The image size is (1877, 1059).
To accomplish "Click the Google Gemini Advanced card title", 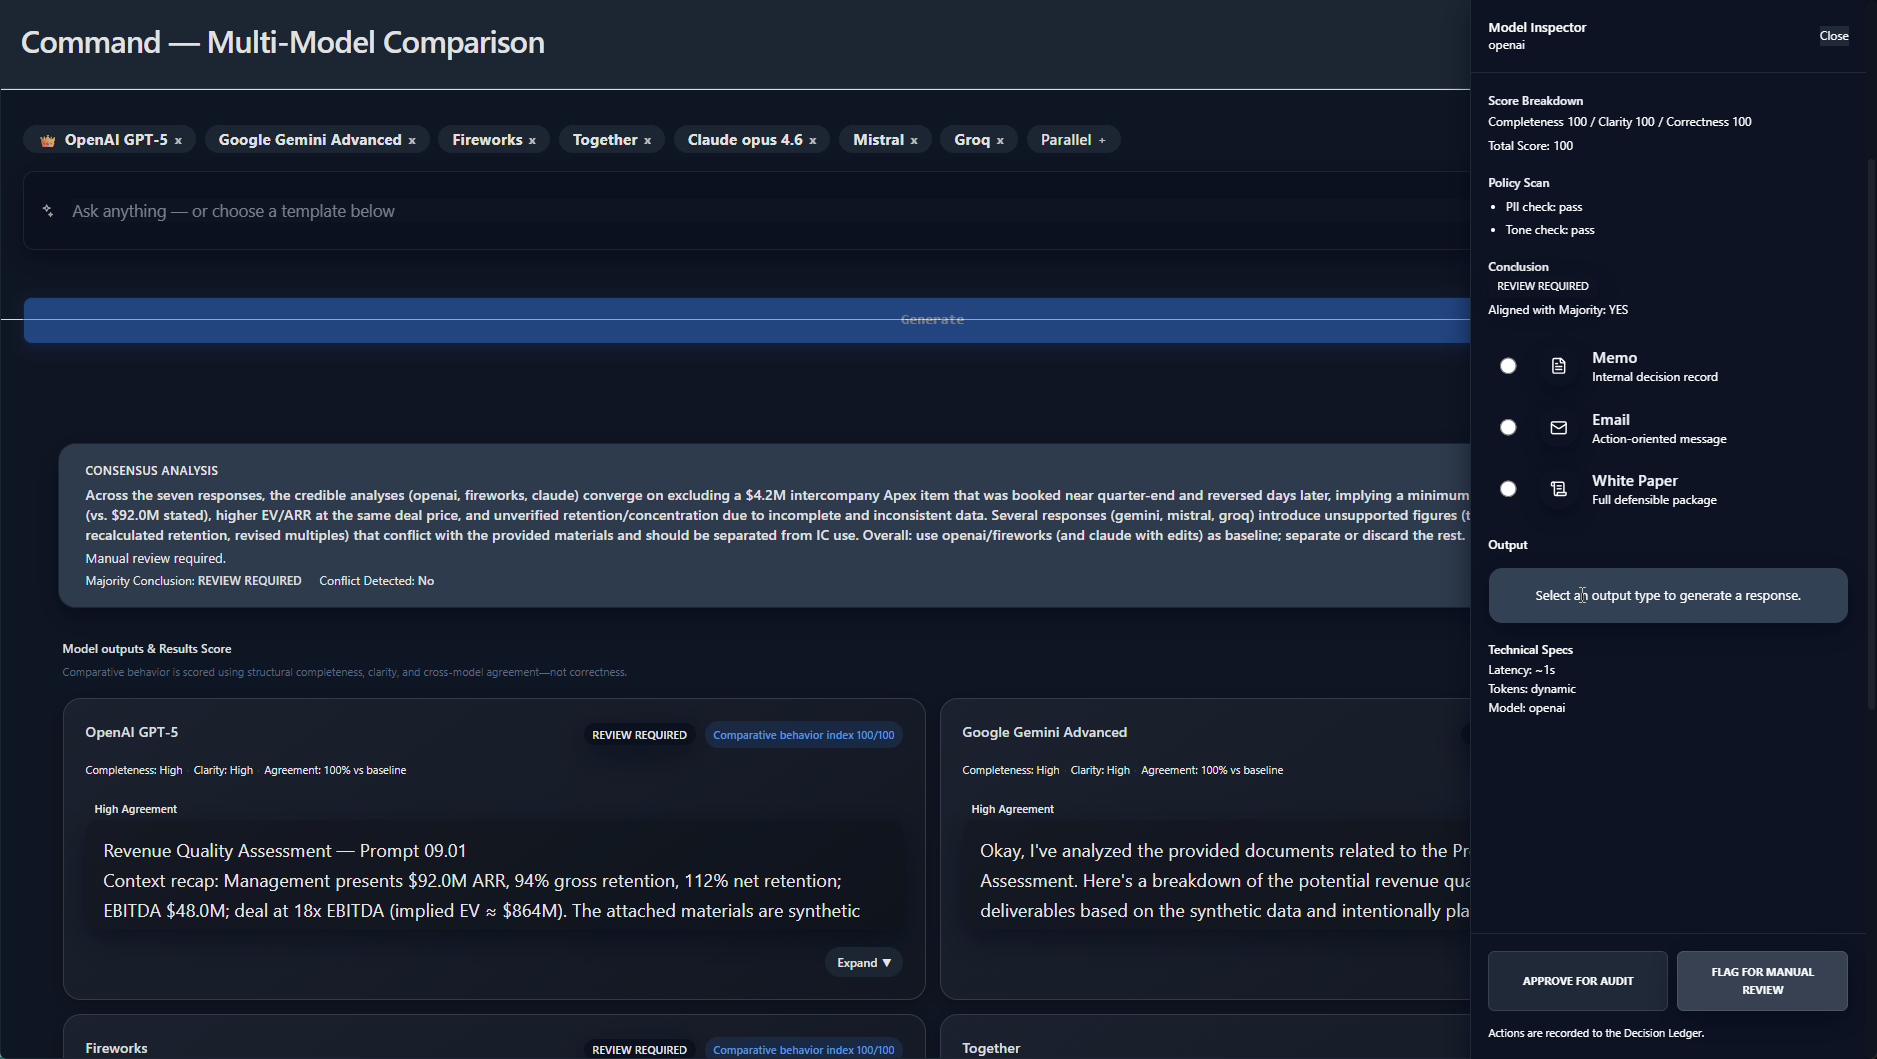I will coord(1044,733).
